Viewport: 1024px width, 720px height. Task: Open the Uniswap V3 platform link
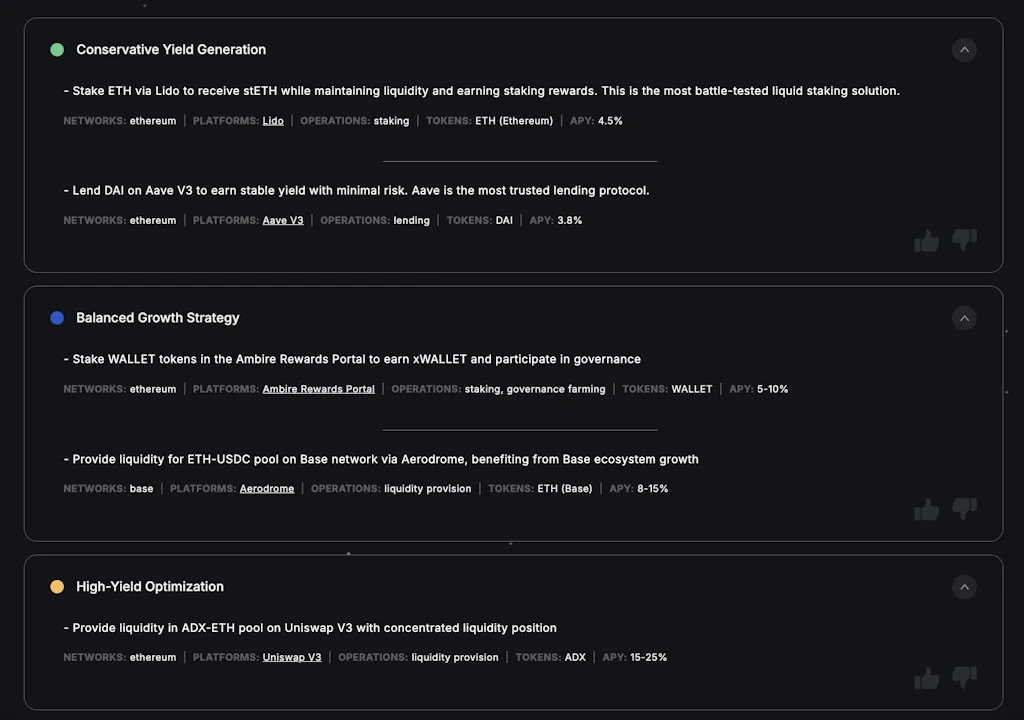292,657
